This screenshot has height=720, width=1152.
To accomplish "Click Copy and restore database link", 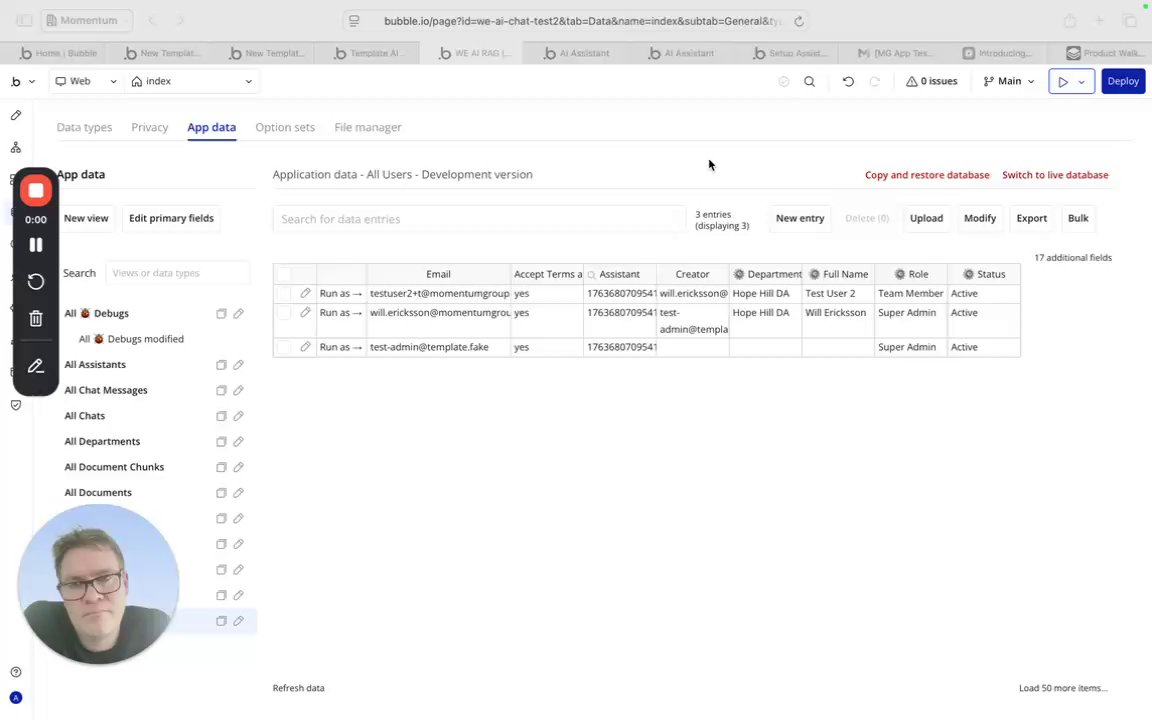I will click(926, 175).
